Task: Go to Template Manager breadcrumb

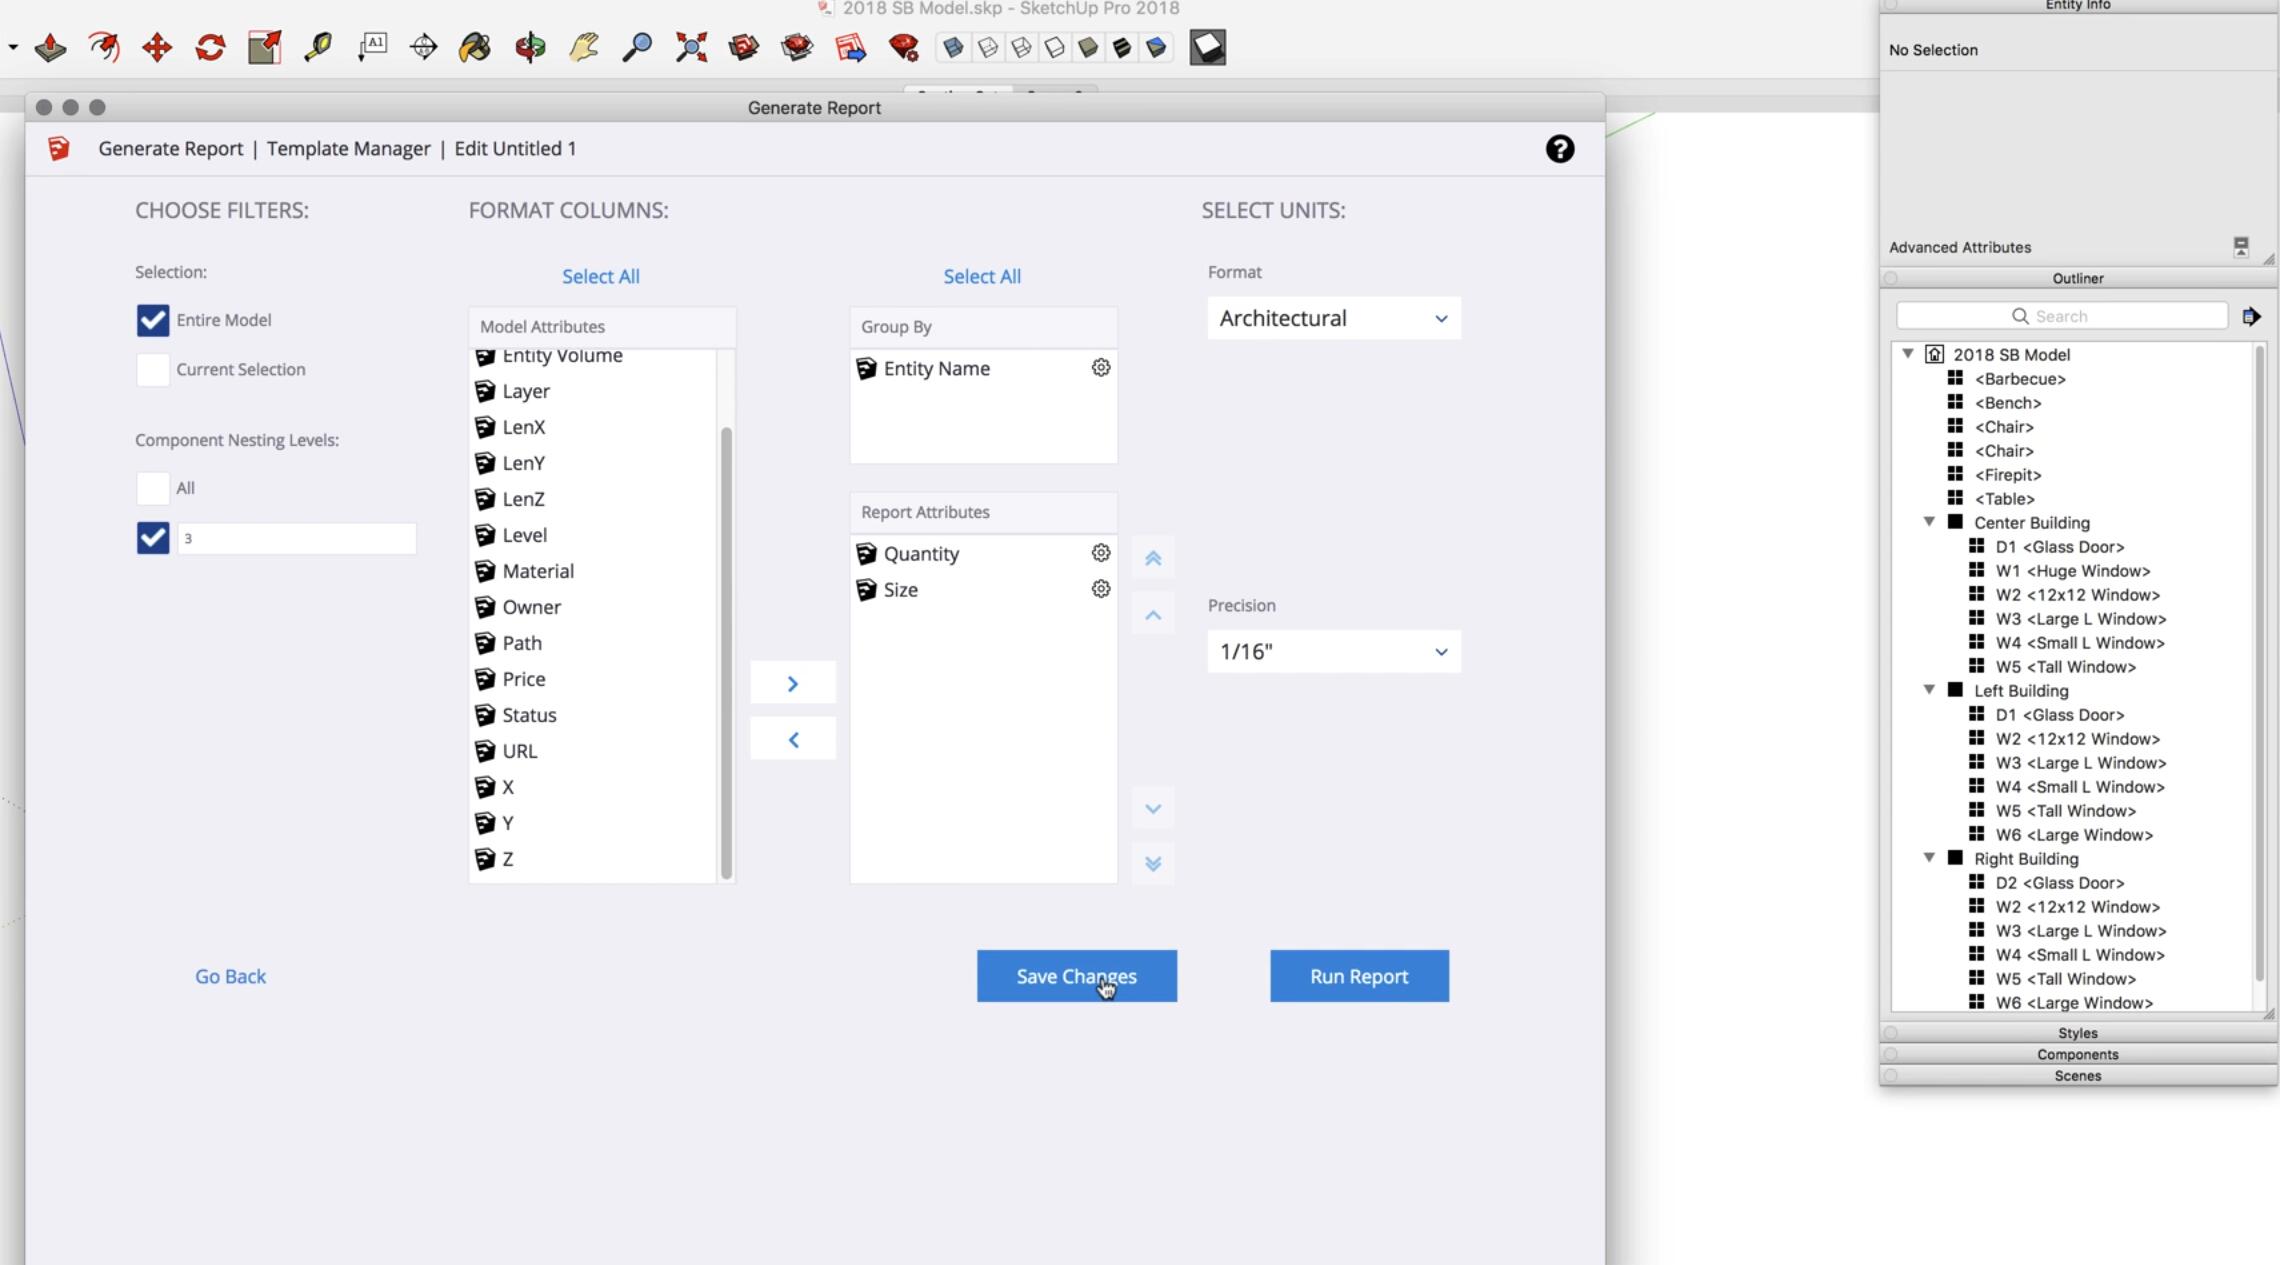Action: [x=348, y=149]
